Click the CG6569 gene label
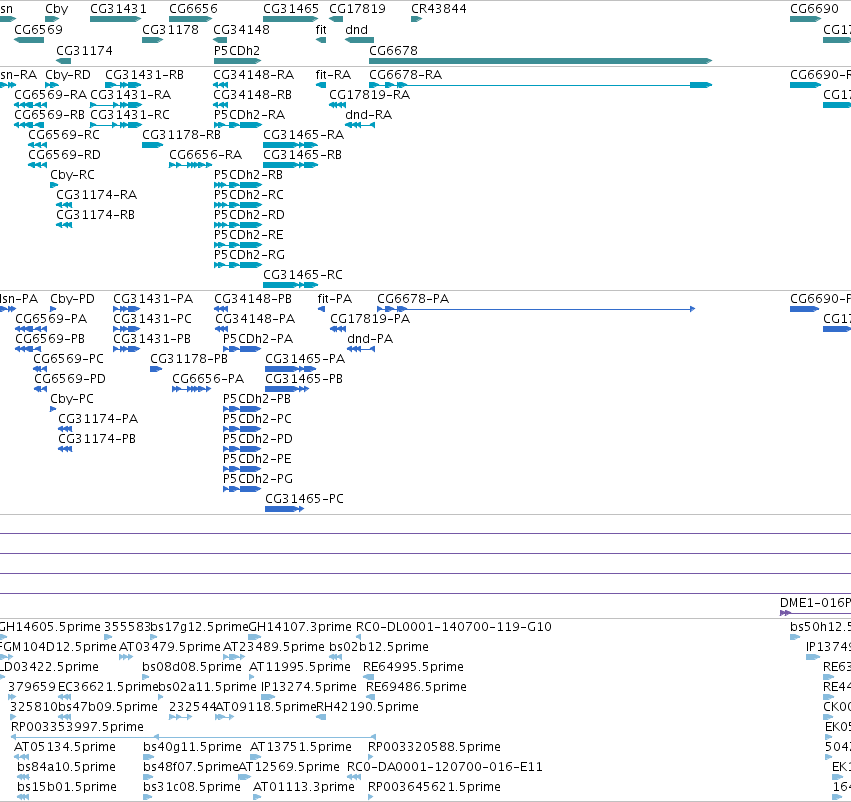This screenshot has height=802, width=851. pyautogui.click(x=38, y=29)
